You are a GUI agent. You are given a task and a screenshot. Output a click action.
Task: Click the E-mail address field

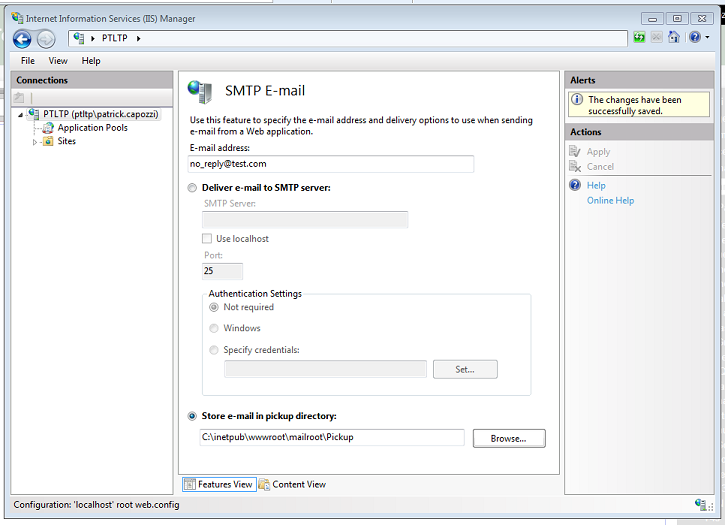[331, 164]
